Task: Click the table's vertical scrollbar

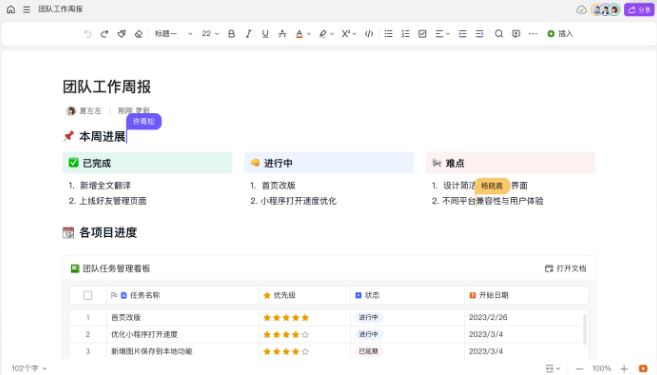Action: click(x=585, y=329)
